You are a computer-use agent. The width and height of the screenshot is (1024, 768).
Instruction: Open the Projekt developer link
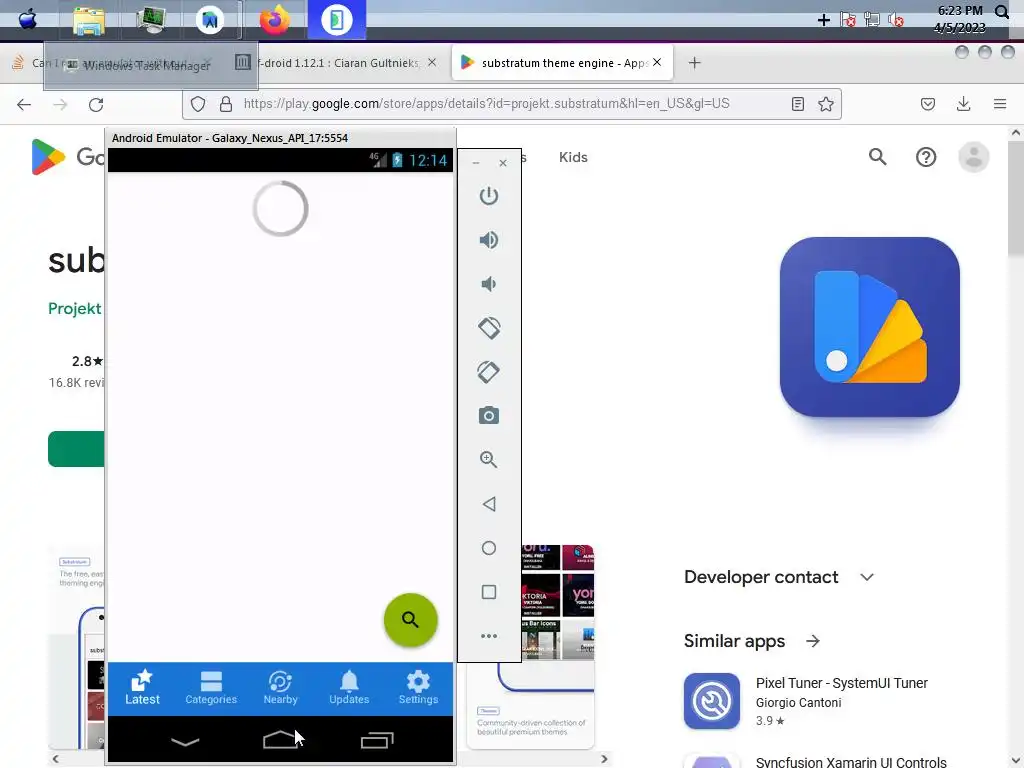coord(75,308)
